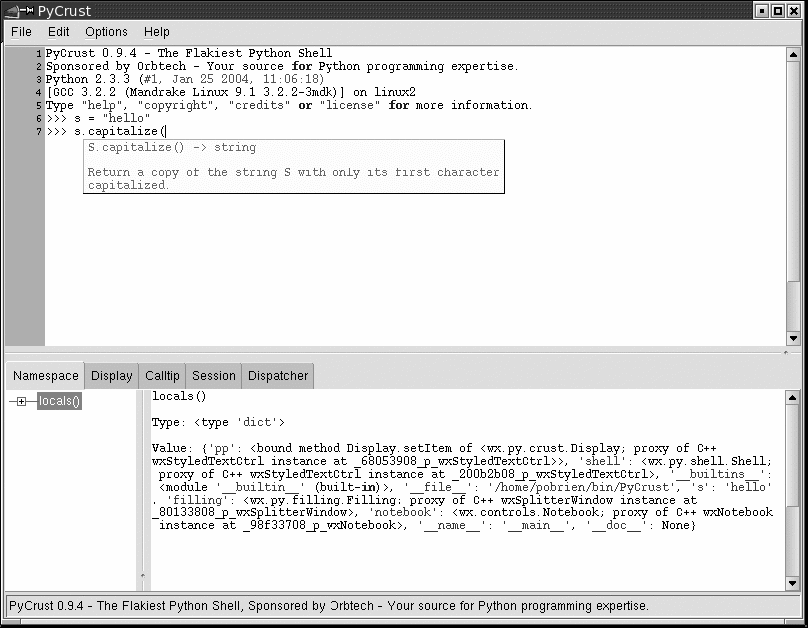Click the Type: <type 'dict'> text
The height and width of the screenshot is (628, 808).
(218, 422)
